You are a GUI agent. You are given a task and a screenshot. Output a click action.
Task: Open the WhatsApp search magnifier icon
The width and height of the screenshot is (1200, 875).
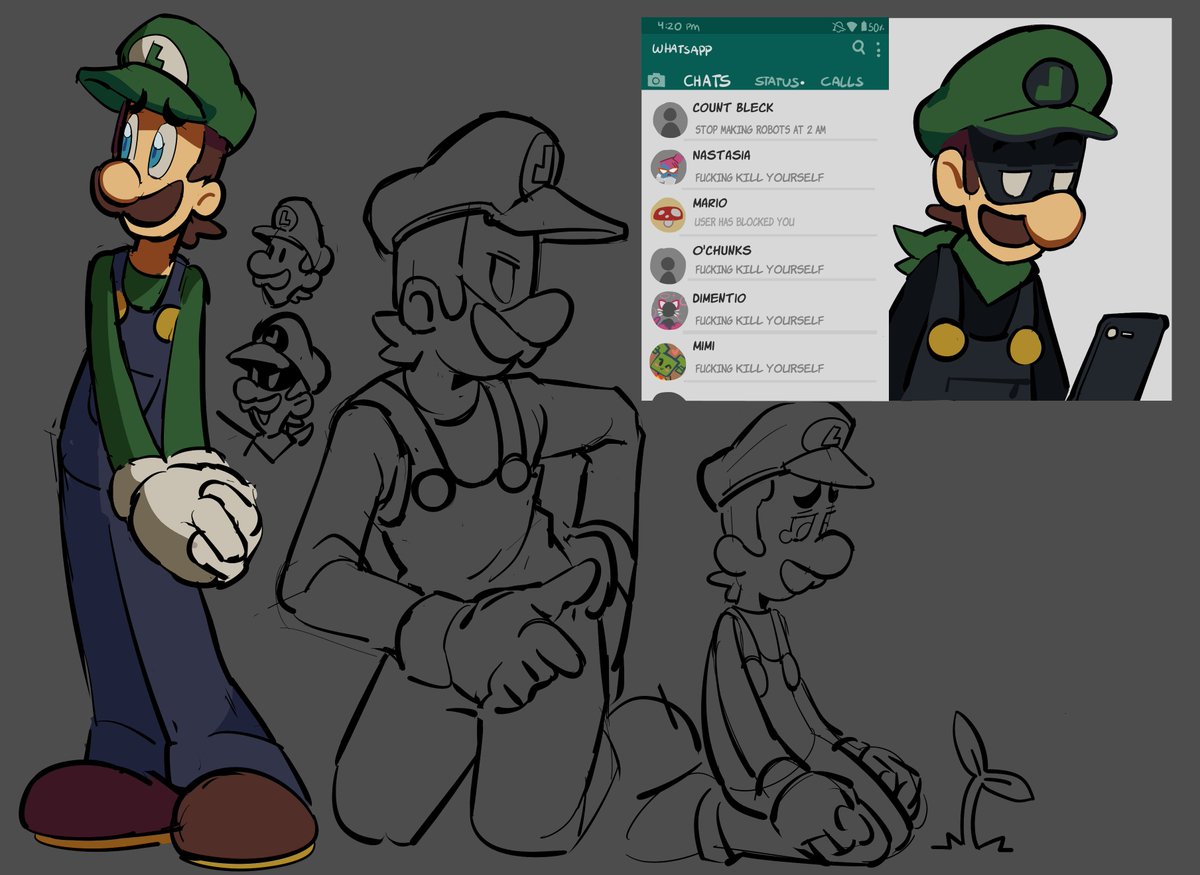[858, 48]
